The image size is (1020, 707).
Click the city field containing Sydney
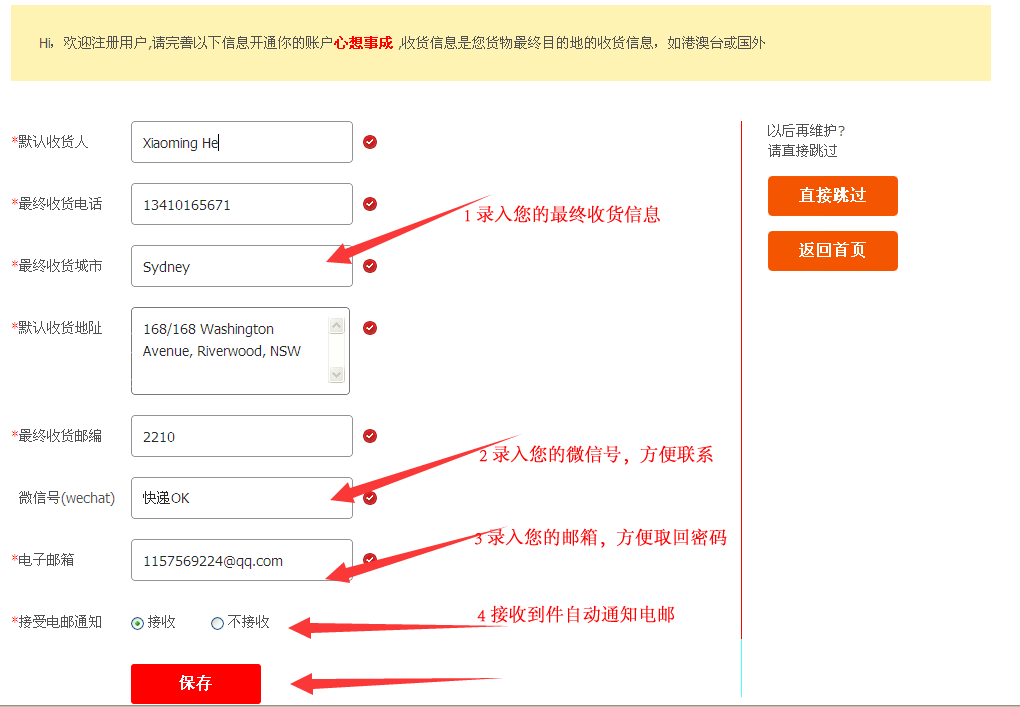pyautogui.click(x=241, y=266)
